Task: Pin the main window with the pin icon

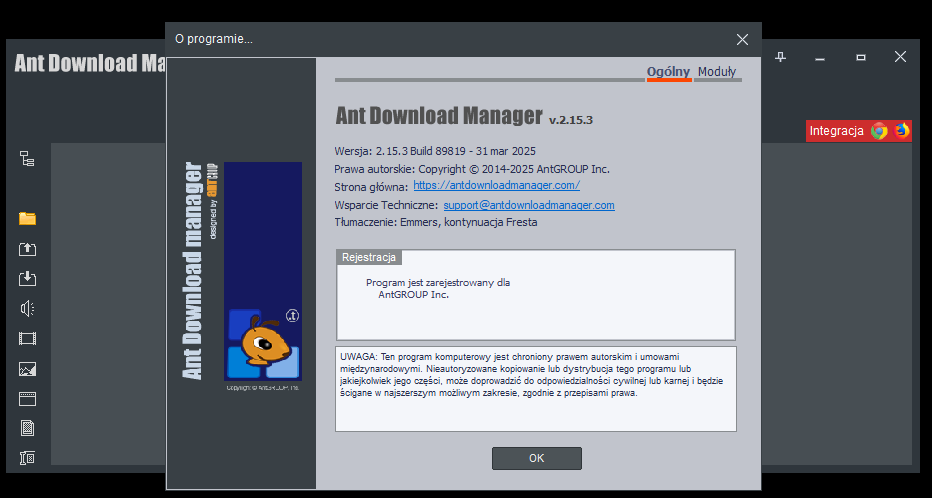Action: 781,57
